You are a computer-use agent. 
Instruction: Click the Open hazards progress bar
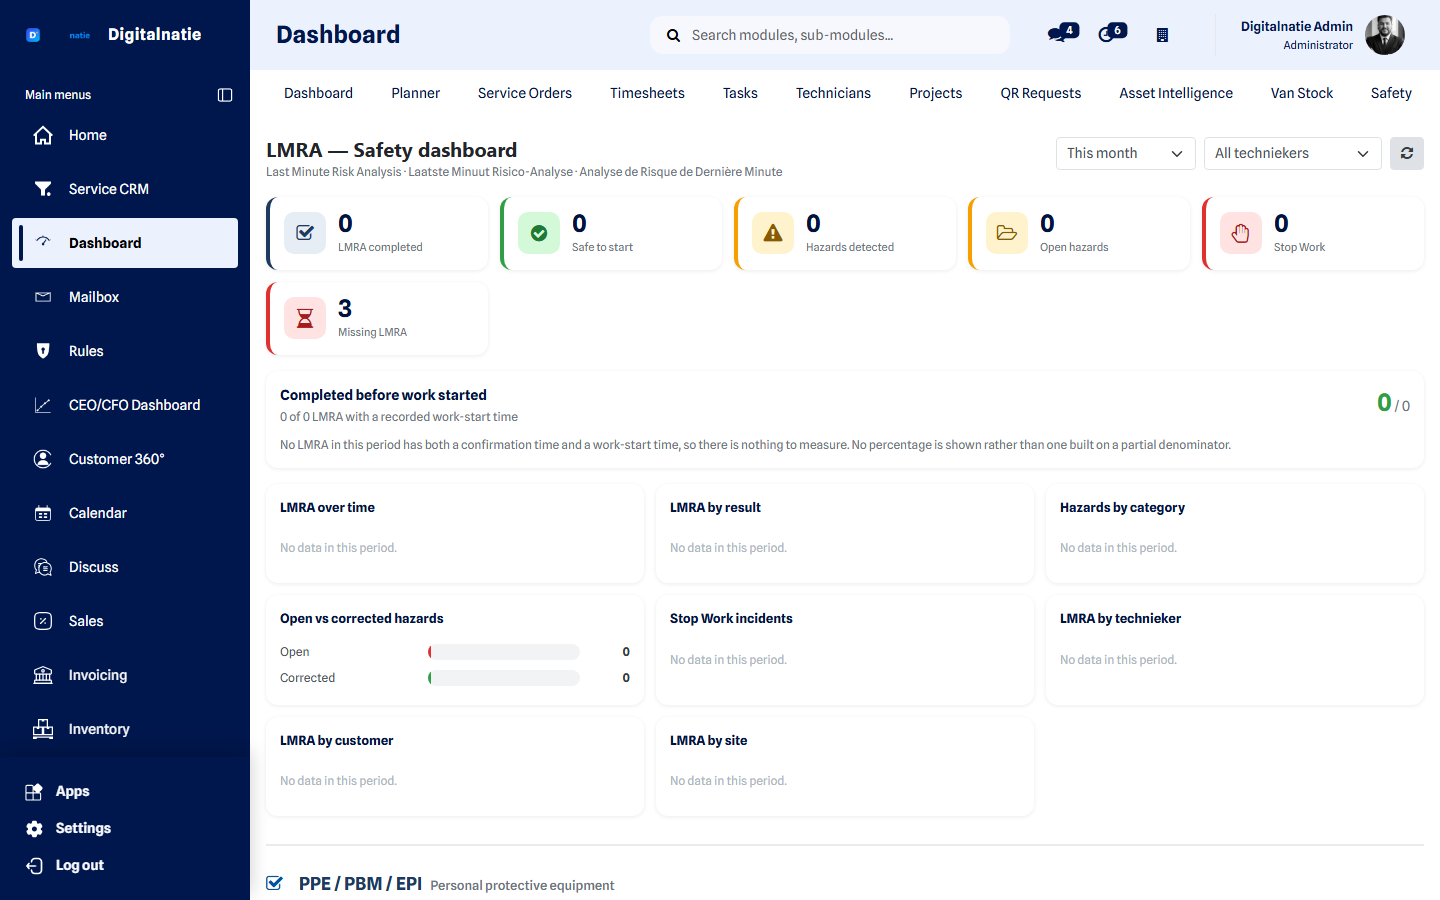click(504, 652)
